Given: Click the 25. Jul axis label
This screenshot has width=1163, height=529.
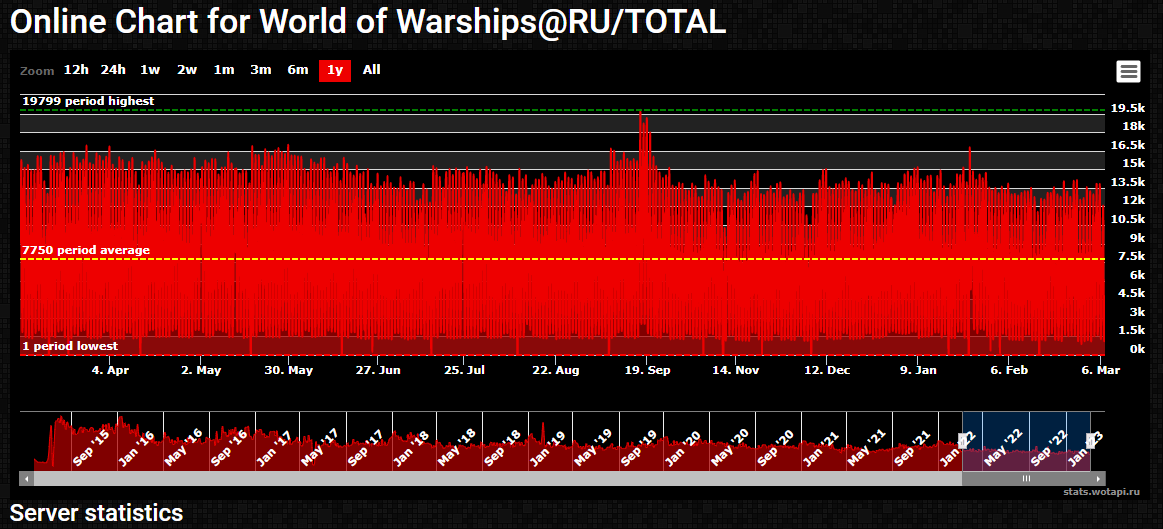Looking at the screenshot, I should 464,369.
